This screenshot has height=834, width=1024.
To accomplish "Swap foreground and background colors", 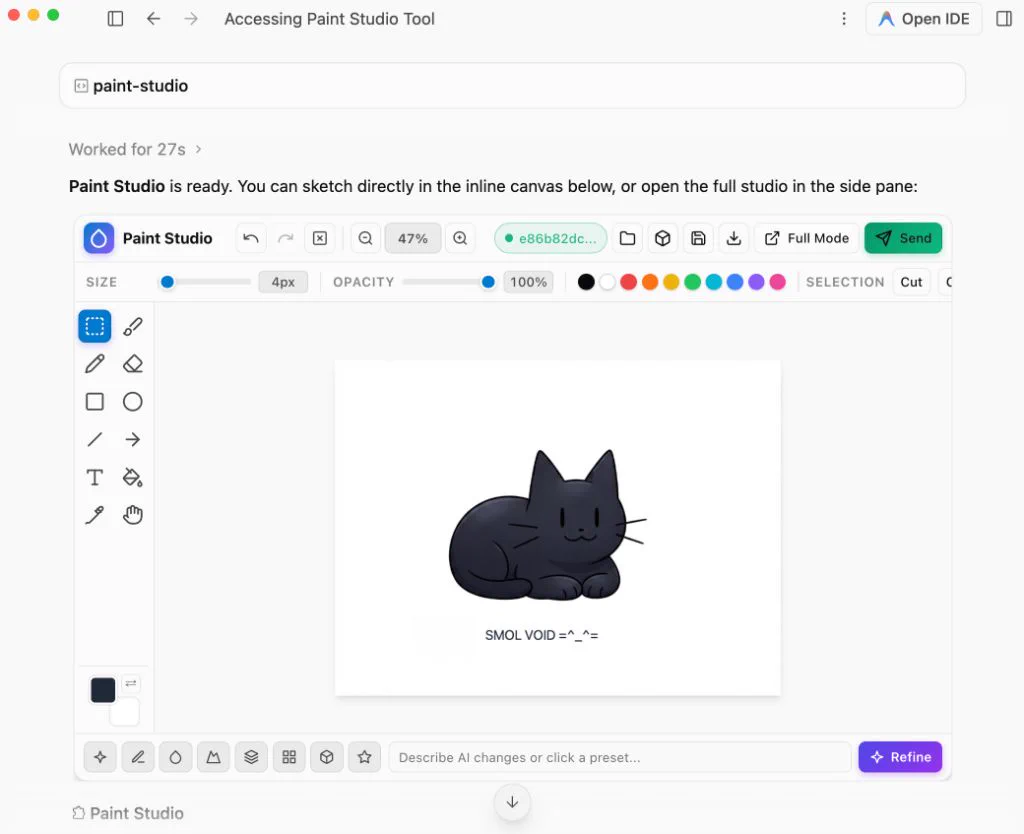I will coord(131,683).
